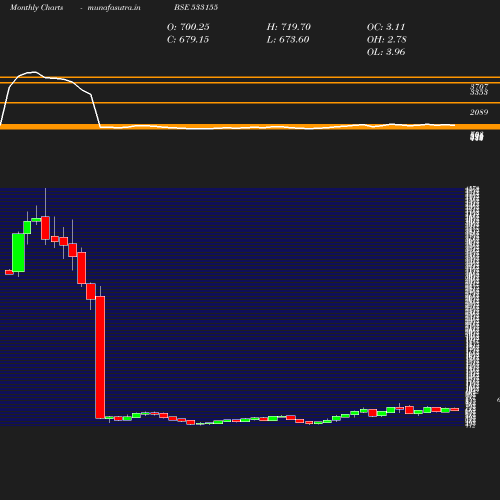Select the open value 'O: 700.25'
The width and height of the screenshot is (500, 500).
pyautogui.click(x=188, y=27)
